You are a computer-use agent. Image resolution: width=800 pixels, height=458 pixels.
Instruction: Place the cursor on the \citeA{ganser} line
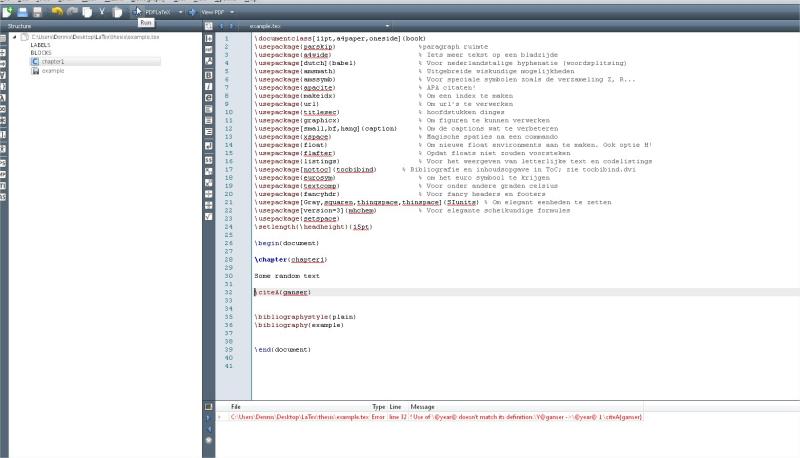tap(283, 292)
